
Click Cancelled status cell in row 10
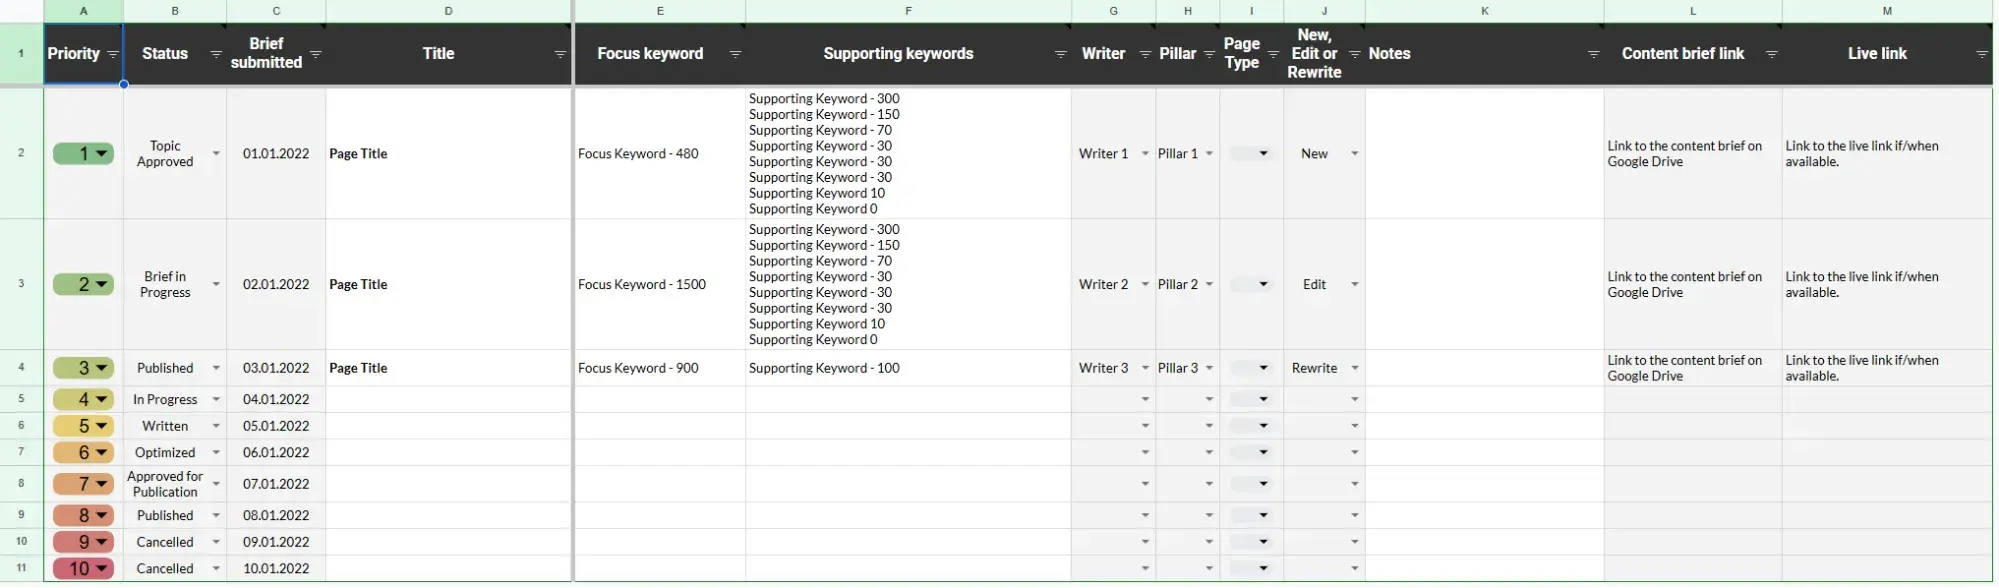175,542
